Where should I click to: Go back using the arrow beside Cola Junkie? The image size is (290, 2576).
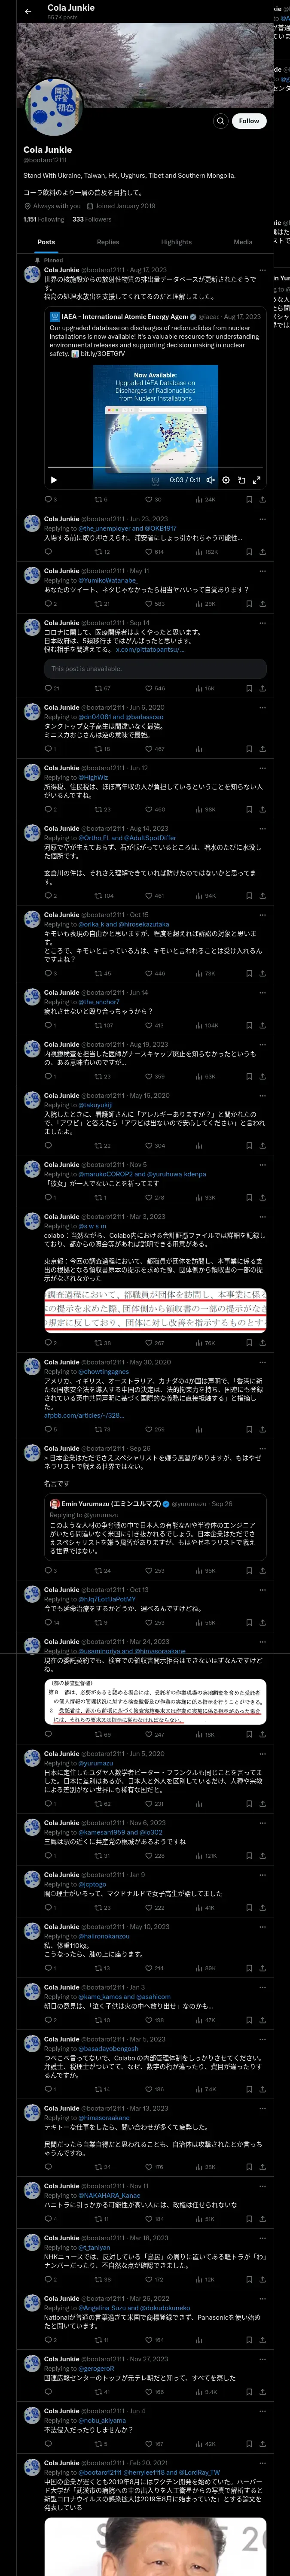pyautogui.click(x=28, y=11)
